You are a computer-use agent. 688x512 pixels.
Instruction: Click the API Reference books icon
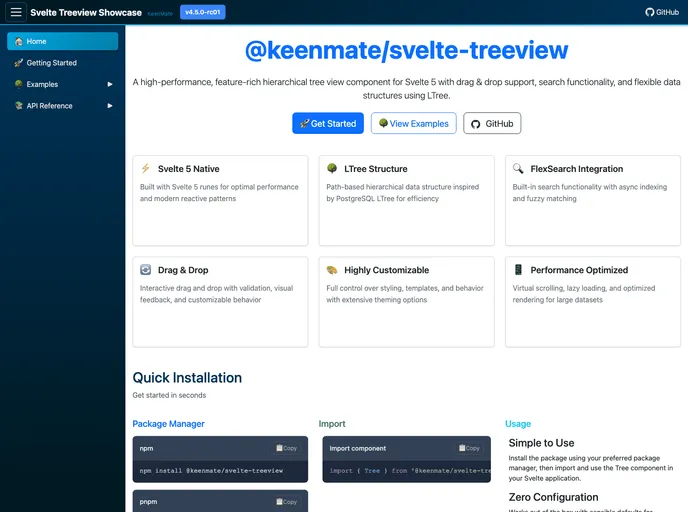coord(18,105)
